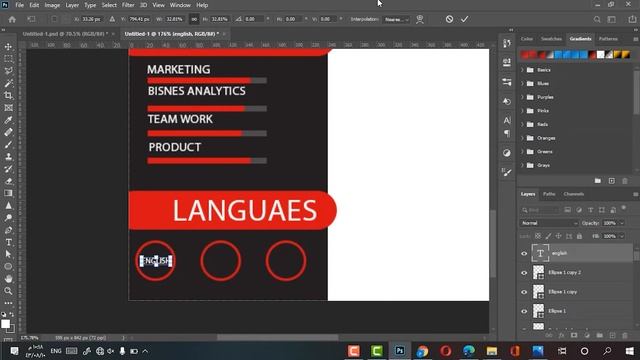Image resolution: width=640 pixels, height=360 pixels.
Task: Hide the Ellipse 1 copy 2 layer
Action: tap(524, 273)
